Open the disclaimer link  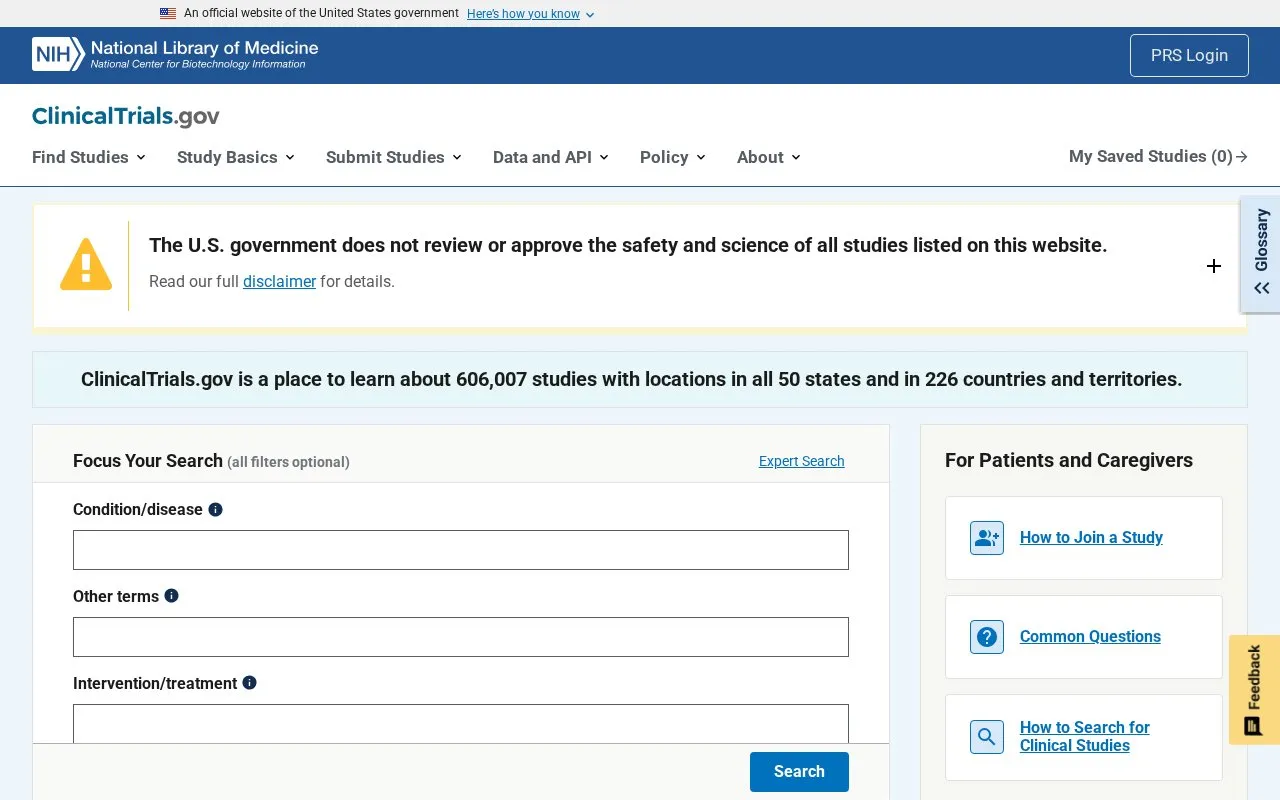pos(279,282)
